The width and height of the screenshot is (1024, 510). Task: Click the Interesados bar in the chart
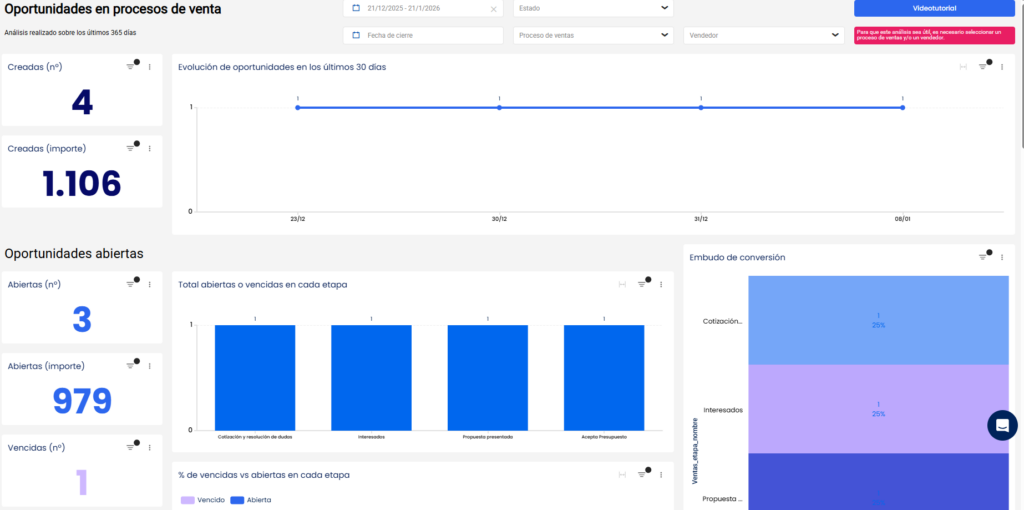tap(371, 376)
